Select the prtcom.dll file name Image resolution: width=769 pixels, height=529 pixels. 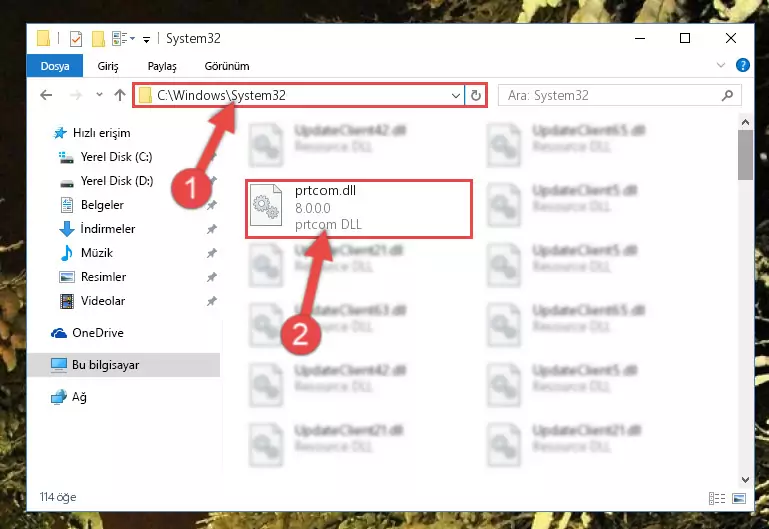point(325,191)
